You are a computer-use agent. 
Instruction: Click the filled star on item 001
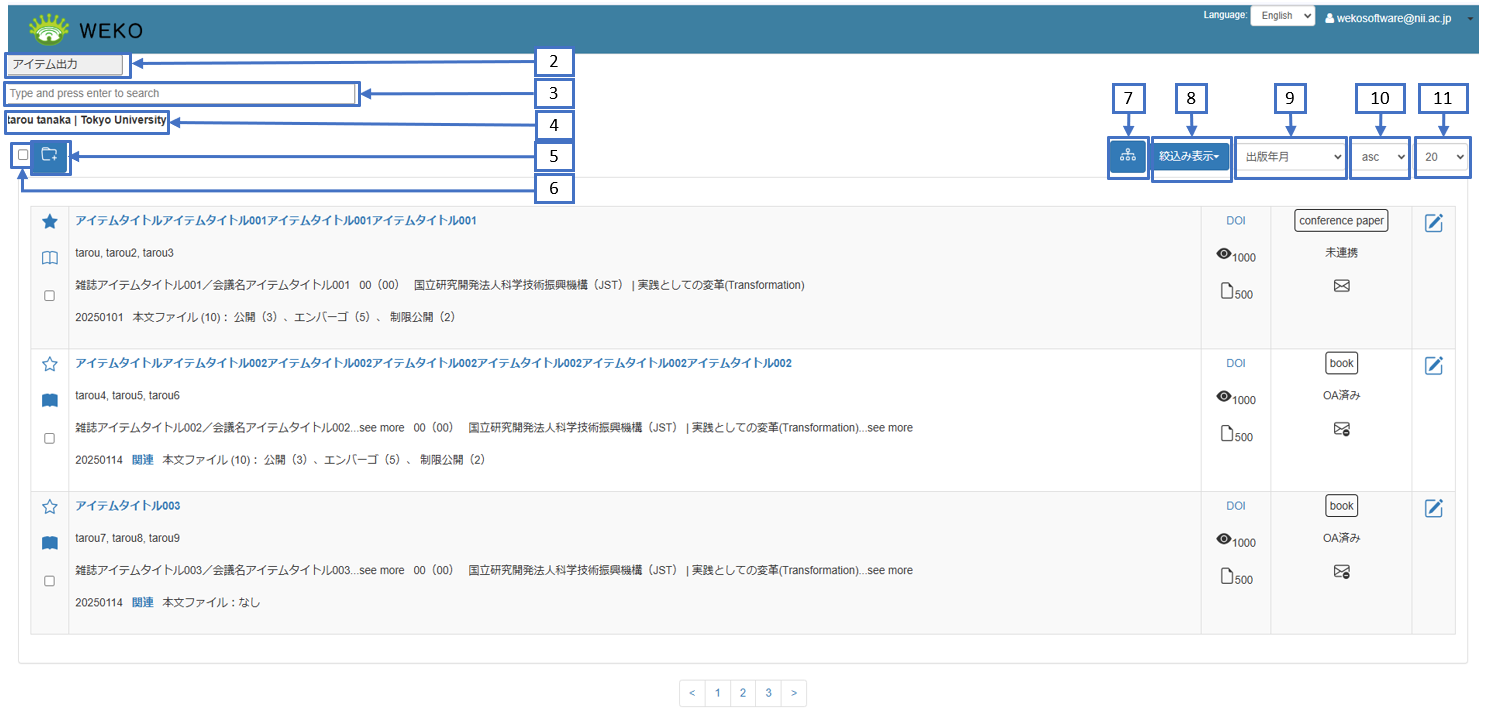pos(50,221)
